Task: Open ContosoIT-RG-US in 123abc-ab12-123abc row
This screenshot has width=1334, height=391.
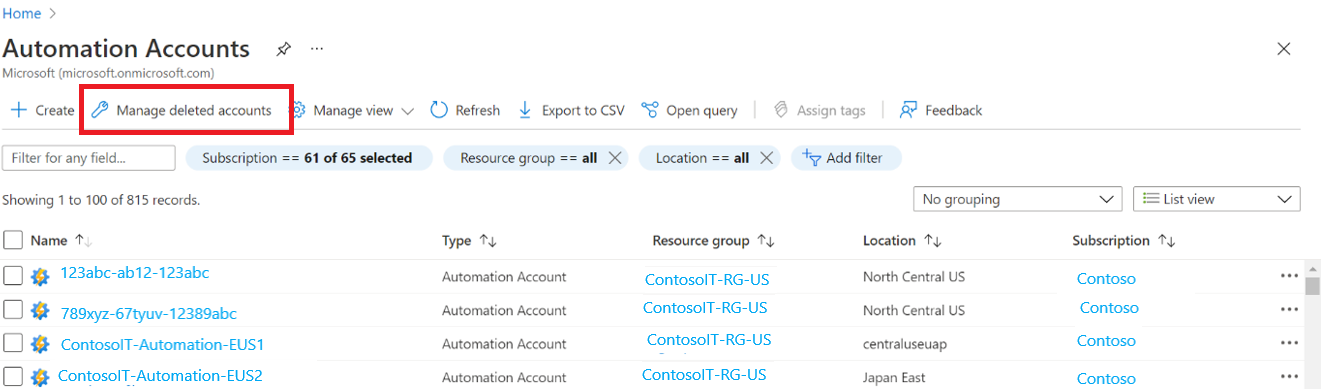Action: click(707, 280)
